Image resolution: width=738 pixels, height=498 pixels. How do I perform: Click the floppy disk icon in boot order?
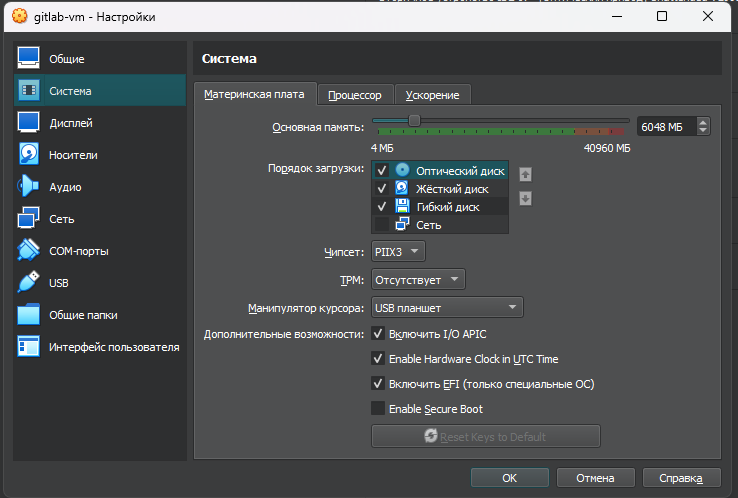[x=402, y=206]
